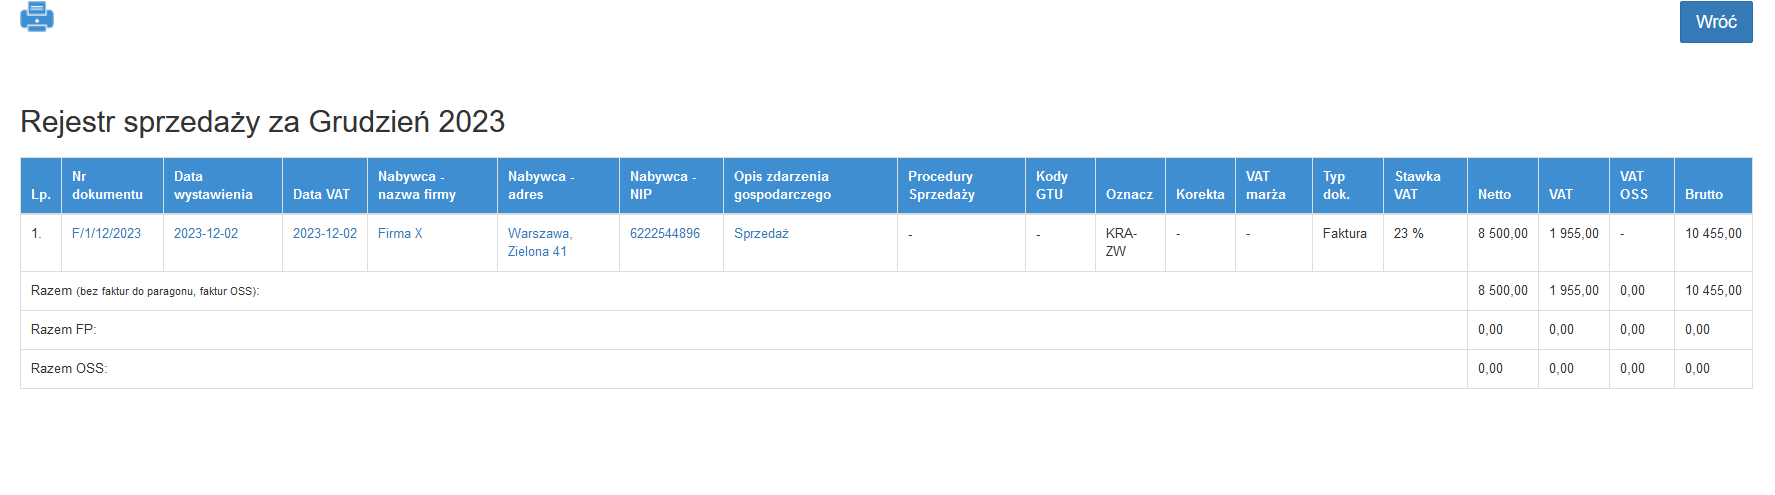Image resolution: width=1775 pixels, height=495 pixels.
Task: Open document link F/1/12/2023
Action: tap(106, 233)
